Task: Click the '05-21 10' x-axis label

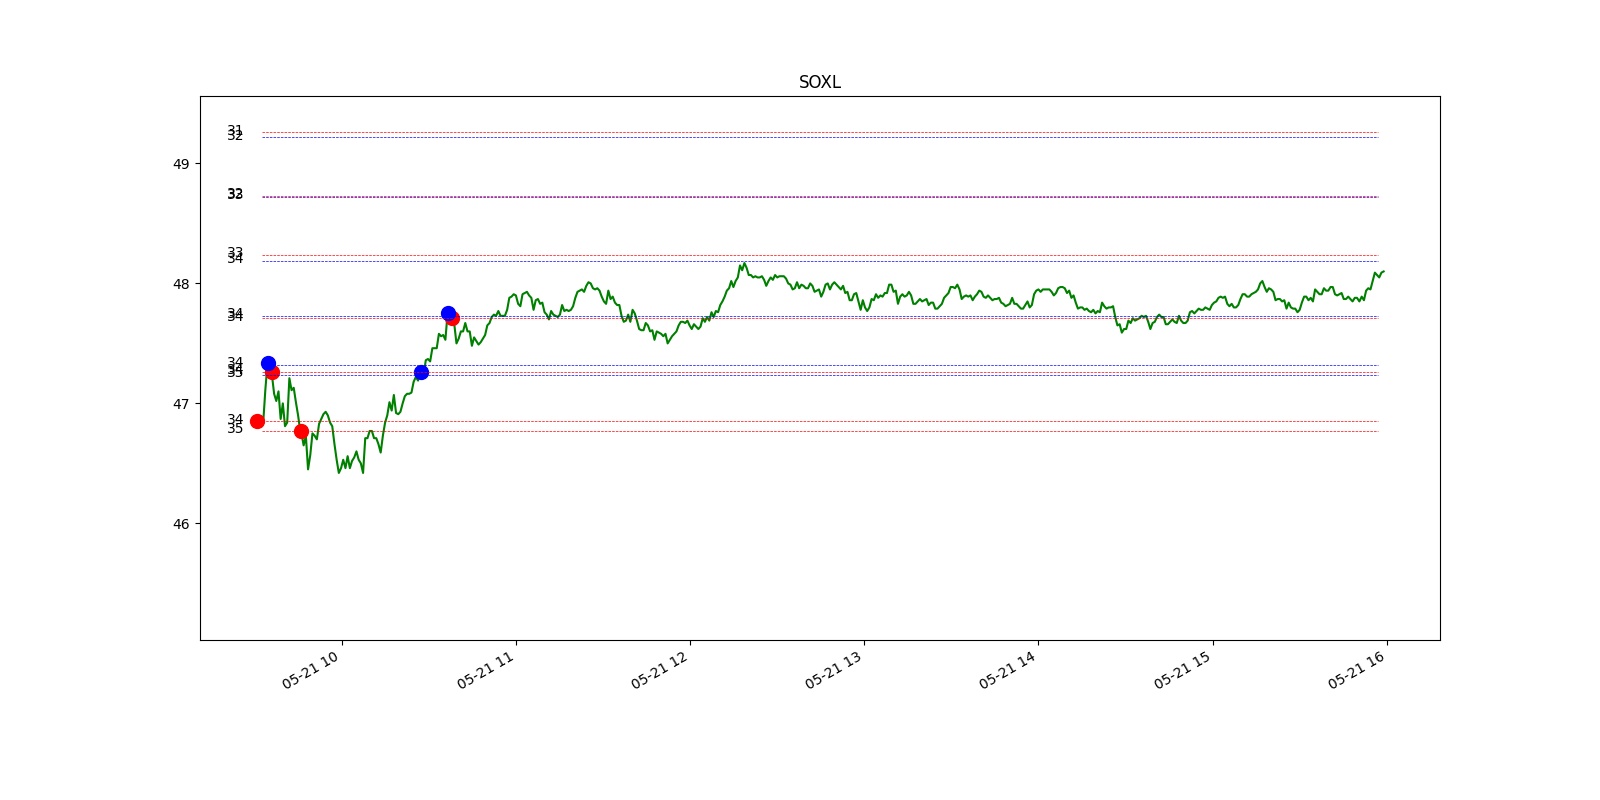Action: [x=311, y=670]
